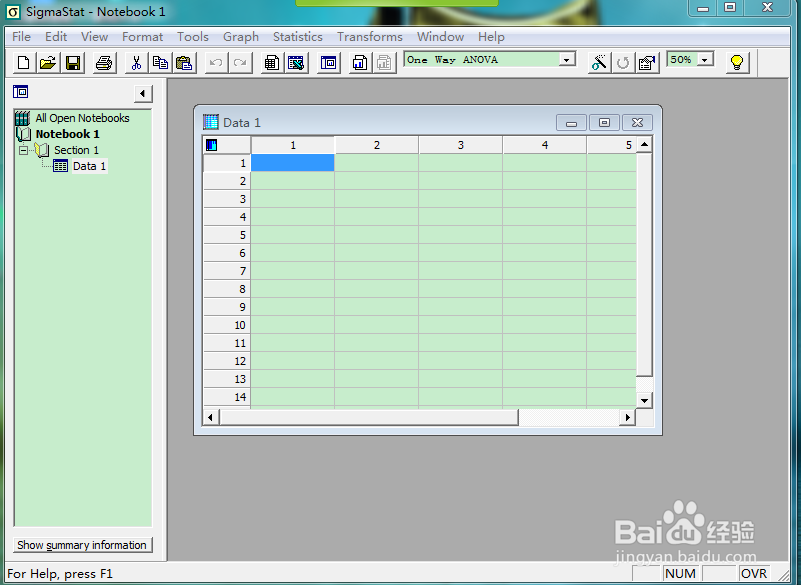Click the horizontal scrollbar thumb
Viewport: 801px width, 585px height.
[x=369, y=417]
